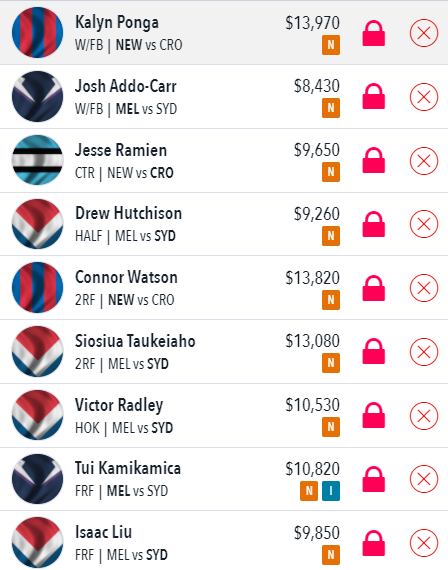Viewport: 448px width, 570px height.
Task: Click the X icon beside Jesse Ramien
Action: [424, 161]
